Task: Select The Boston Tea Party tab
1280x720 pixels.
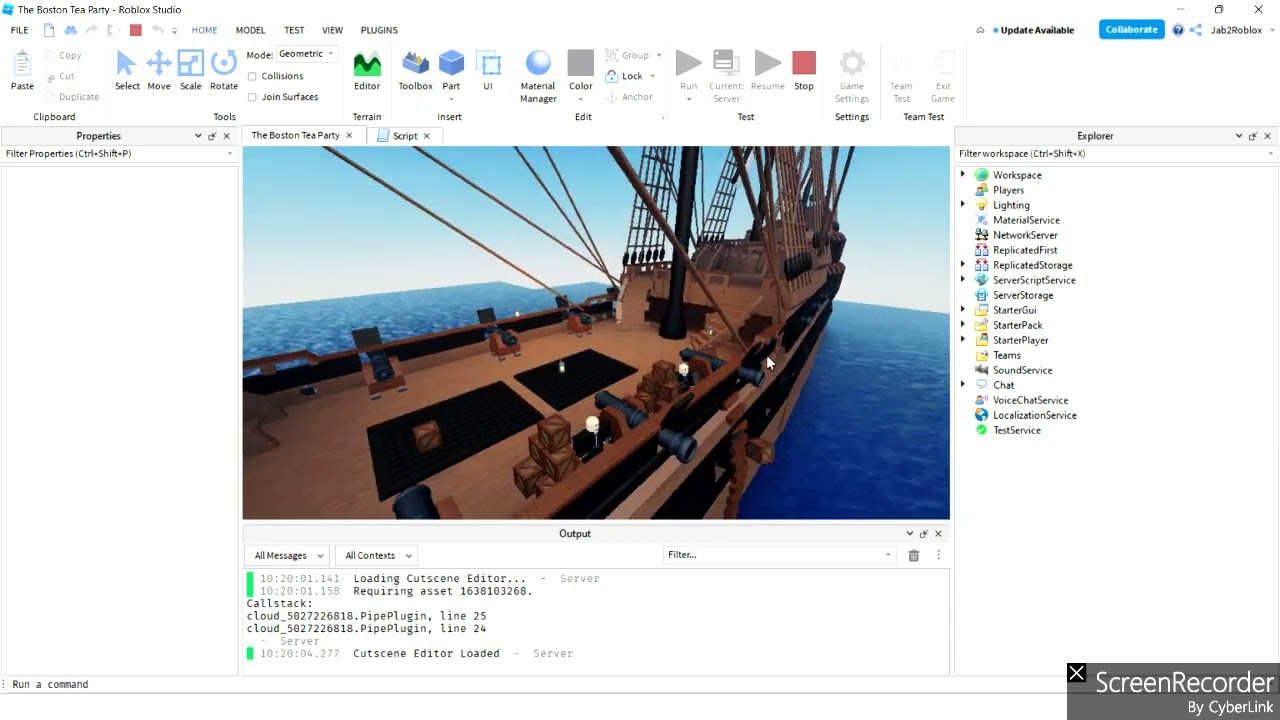Action: click(x=295, y=135)
